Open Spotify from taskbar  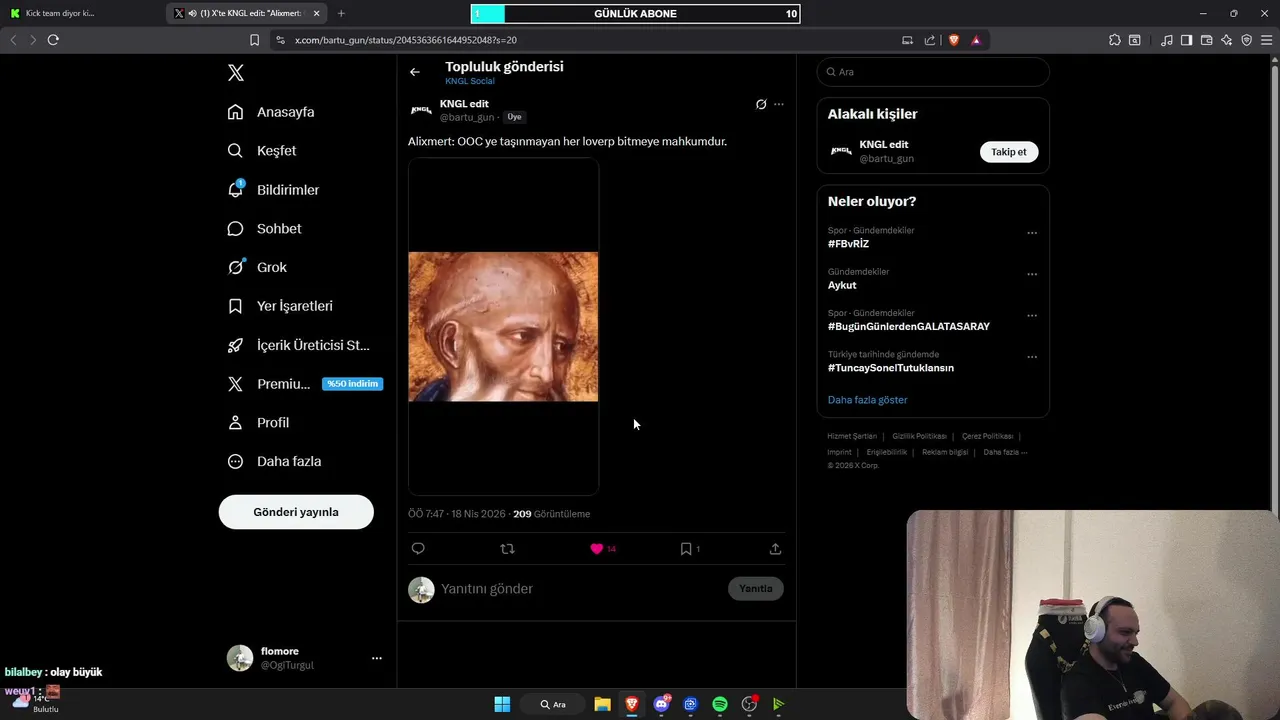tap(720, 704)
